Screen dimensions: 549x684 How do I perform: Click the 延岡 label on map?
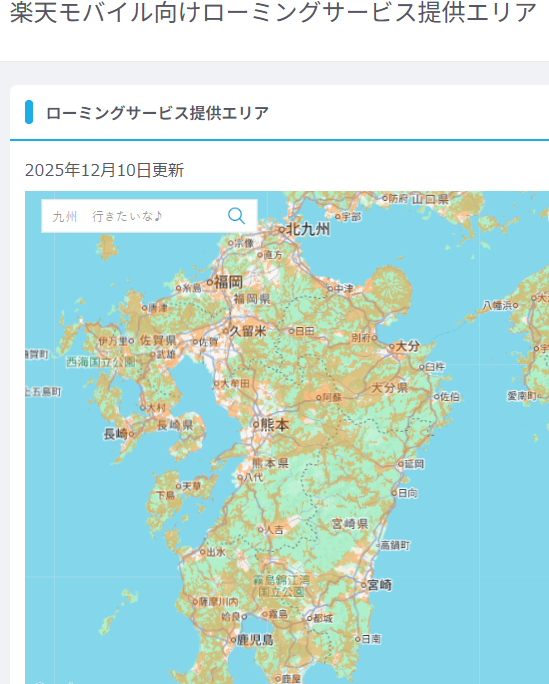point(414,464)
